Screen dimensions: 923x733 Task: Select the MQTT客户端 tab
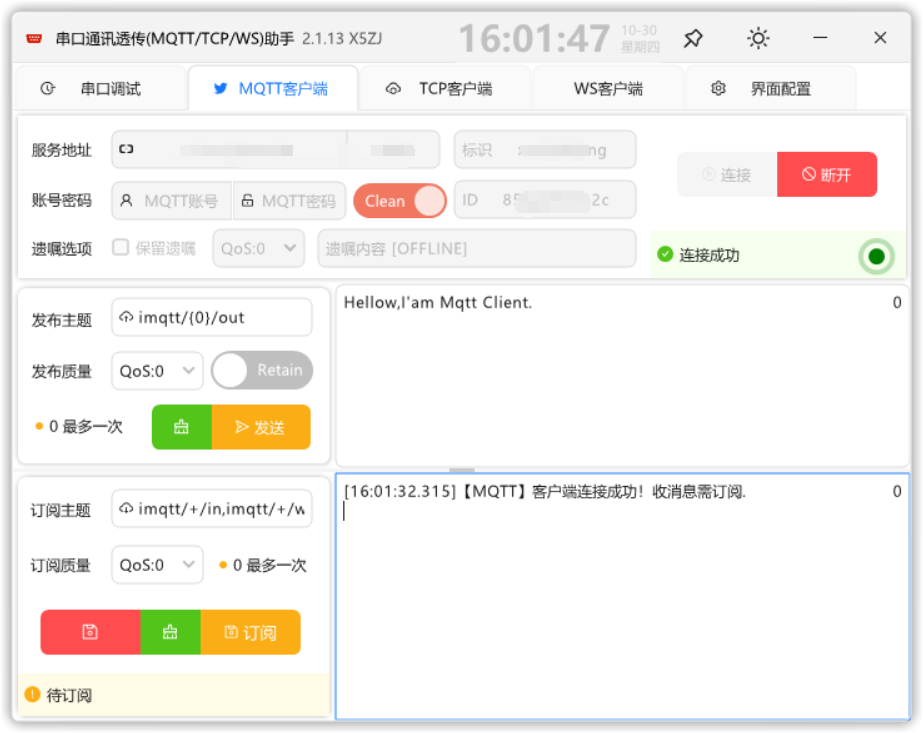pos(273,89)
